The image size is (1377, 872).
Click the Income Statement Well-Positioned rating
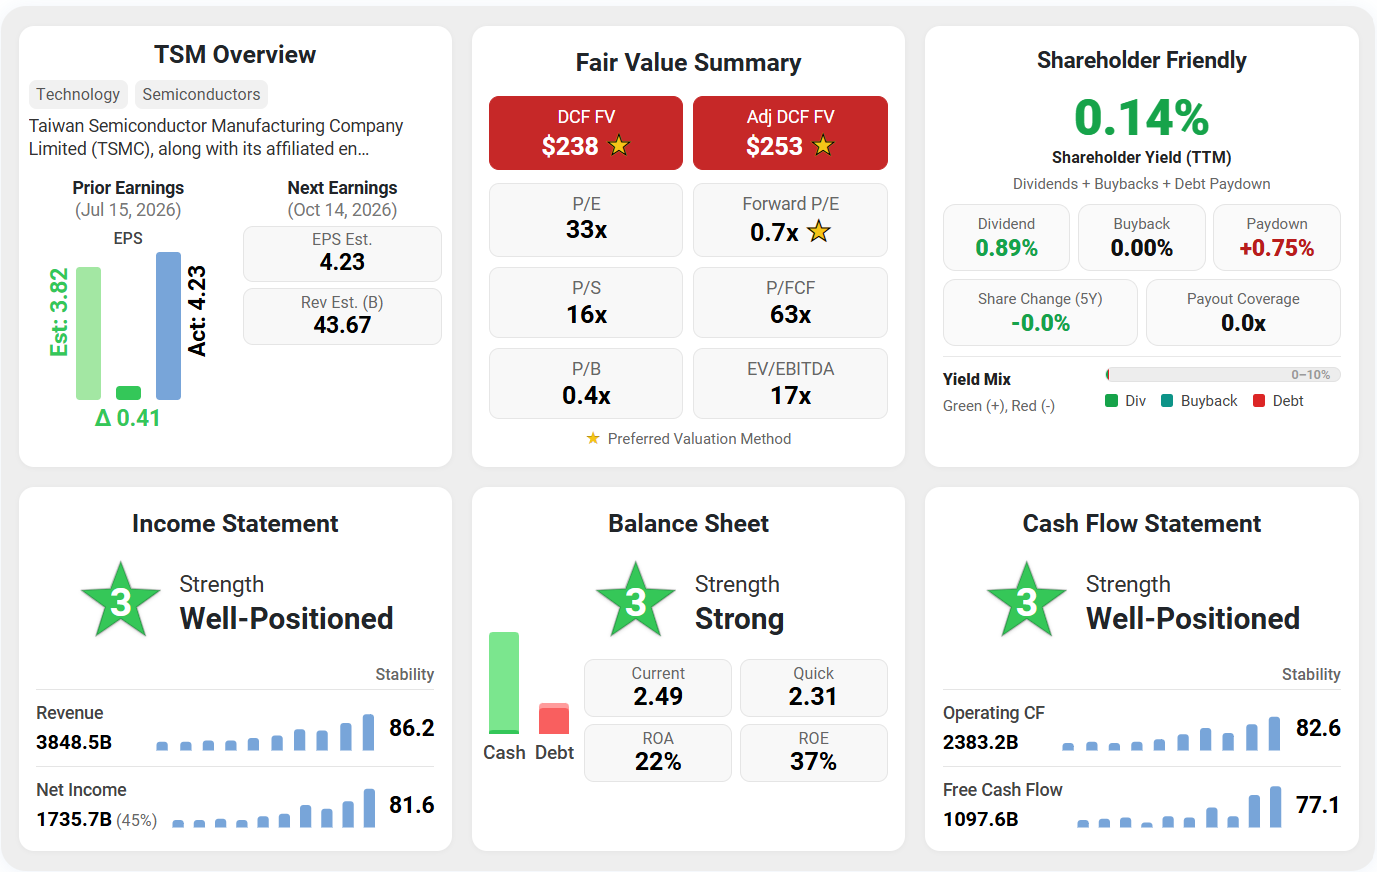[286, 619]
